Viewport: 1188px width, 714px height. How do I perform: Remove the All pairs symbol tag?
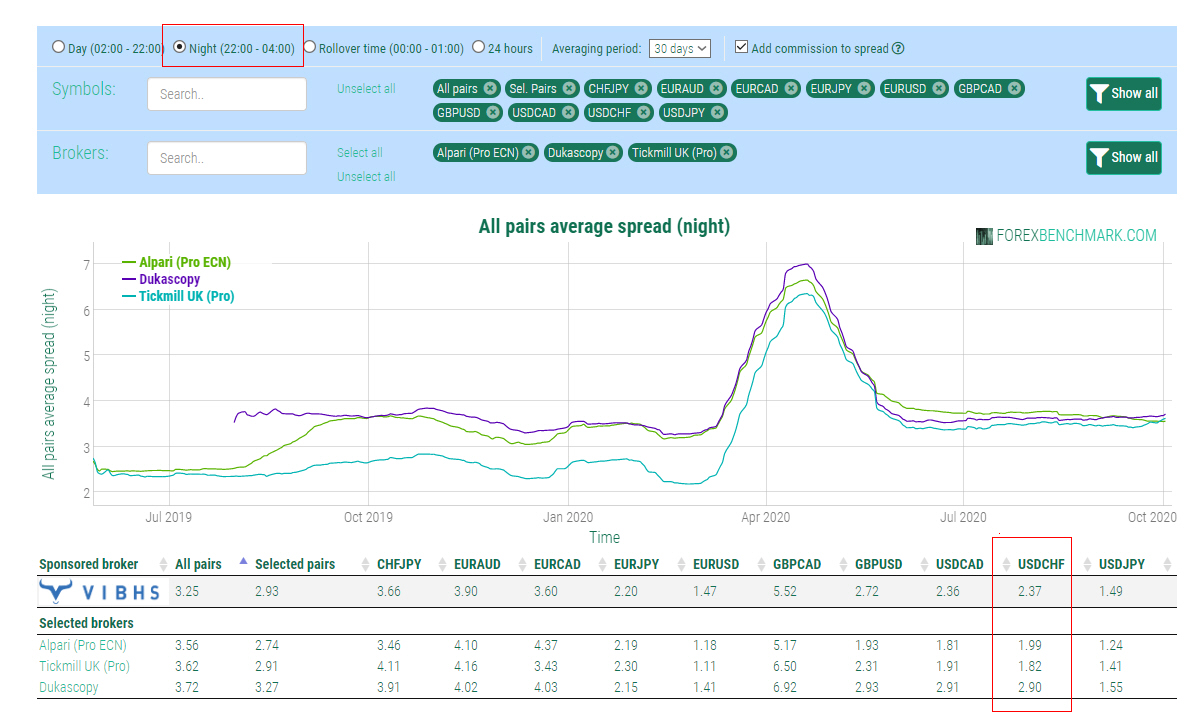(x=489, y=89)
